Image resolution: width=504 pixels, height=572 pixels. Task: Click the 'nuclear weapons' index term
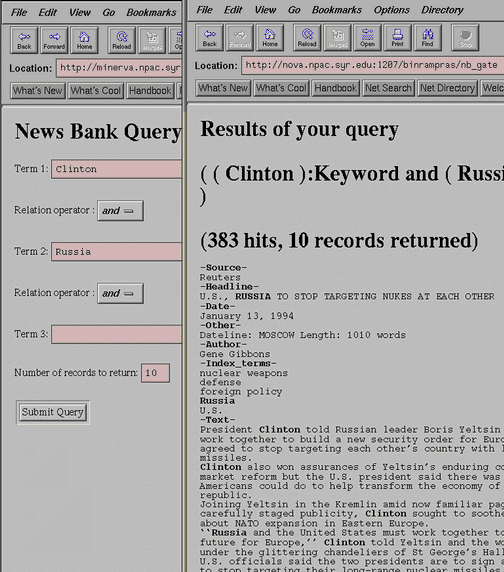244,373
